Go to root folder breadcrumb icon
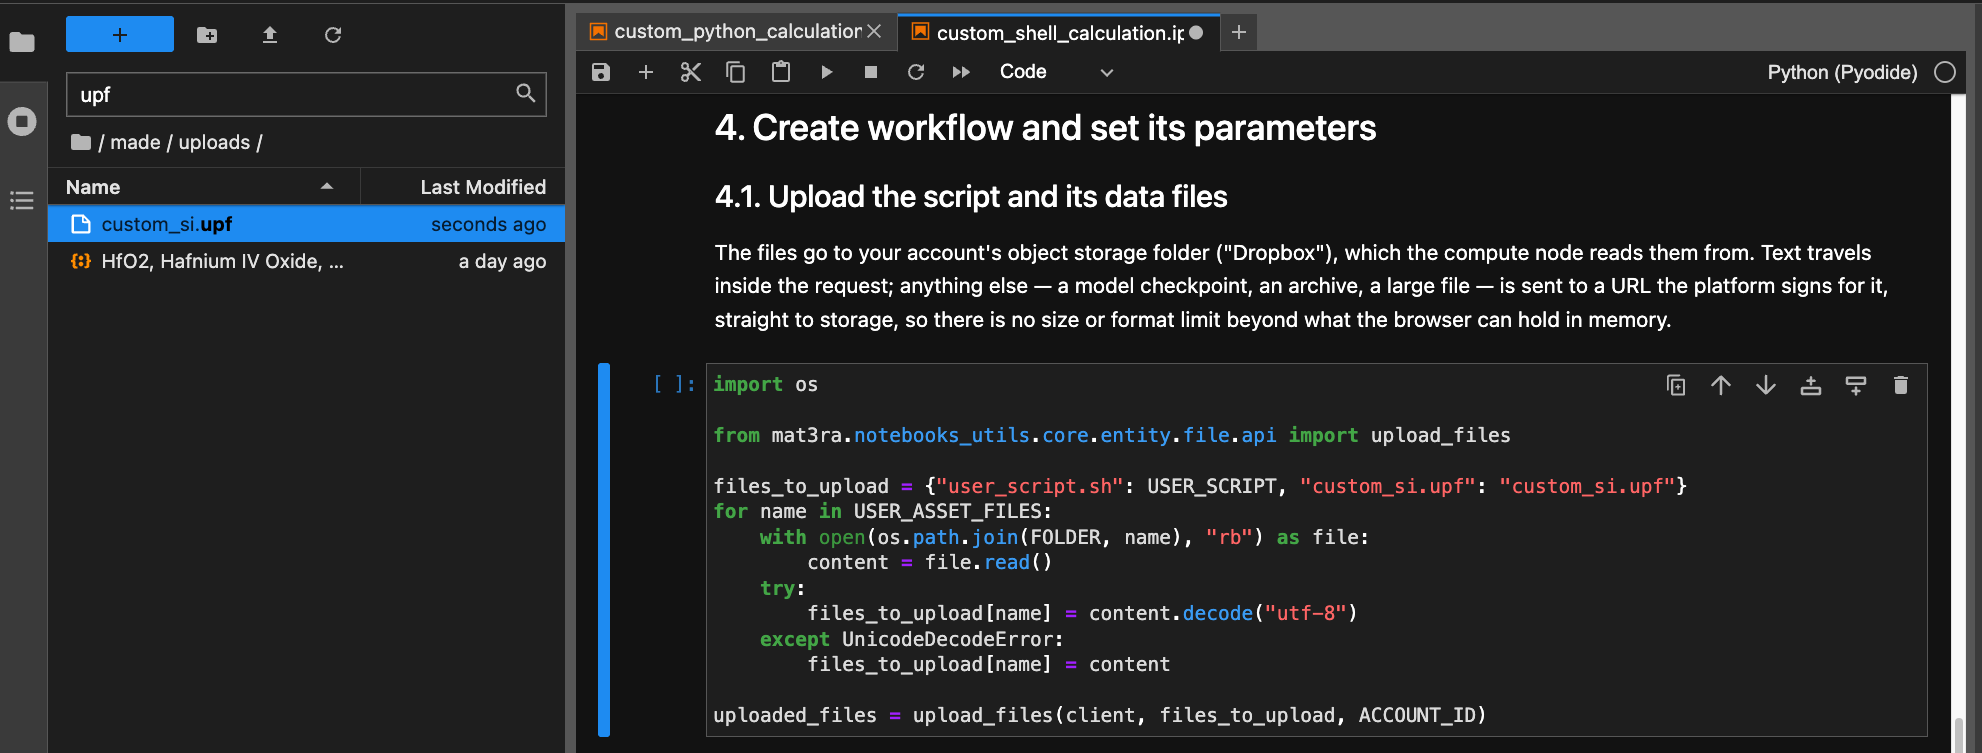 pos(81,142)
